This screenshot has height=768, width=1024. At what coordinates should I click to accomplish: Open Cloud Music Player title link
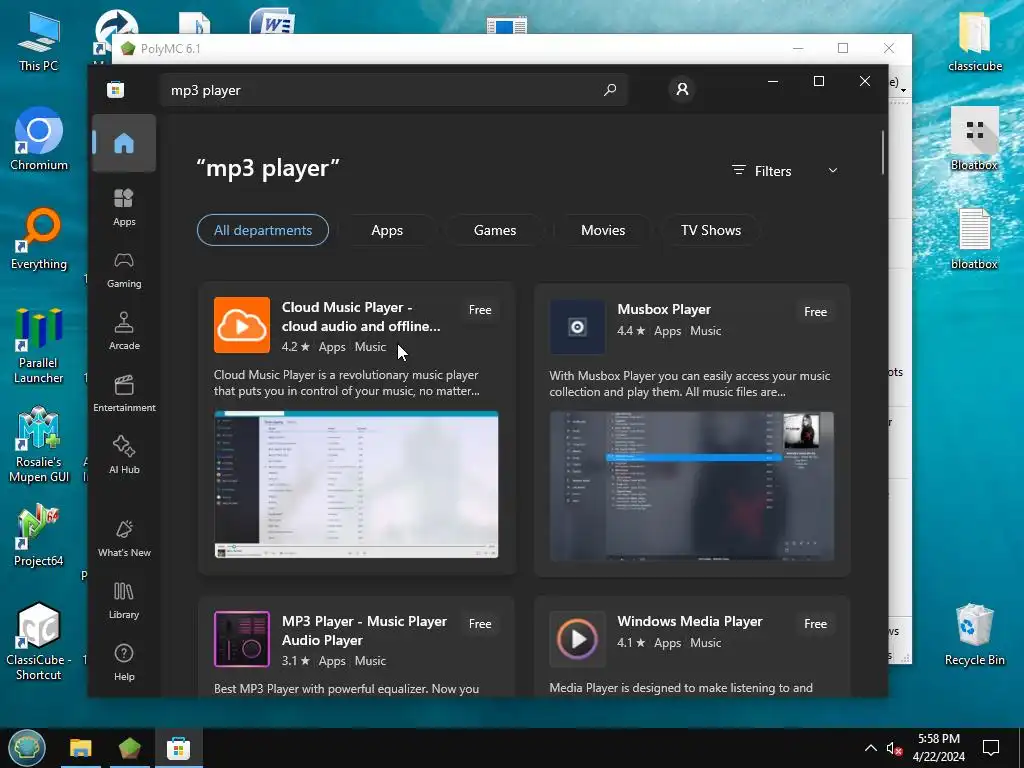pyautogui.click(x=360, y=317)
